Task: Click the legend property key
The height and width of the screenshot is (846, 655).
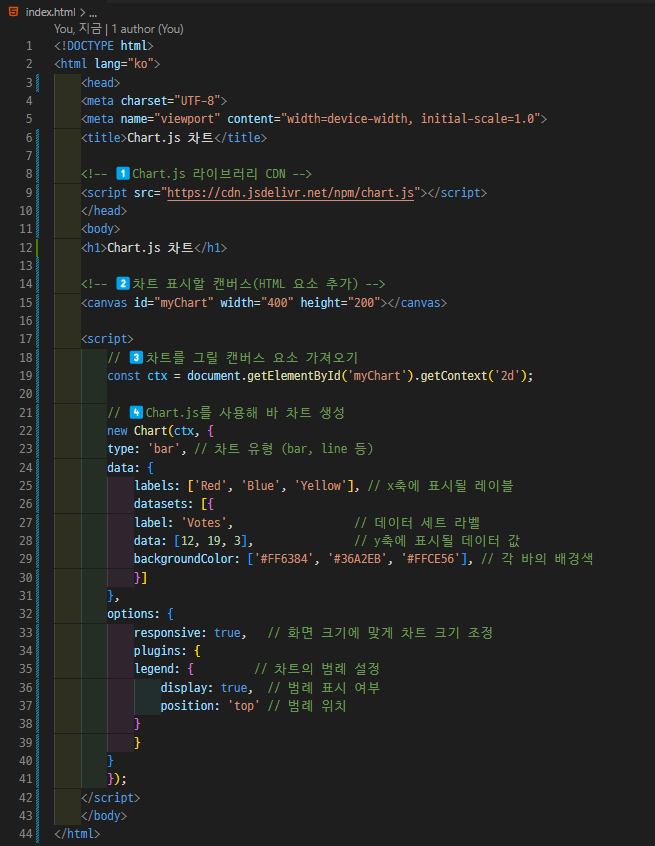Action: (x=154, y=669)
